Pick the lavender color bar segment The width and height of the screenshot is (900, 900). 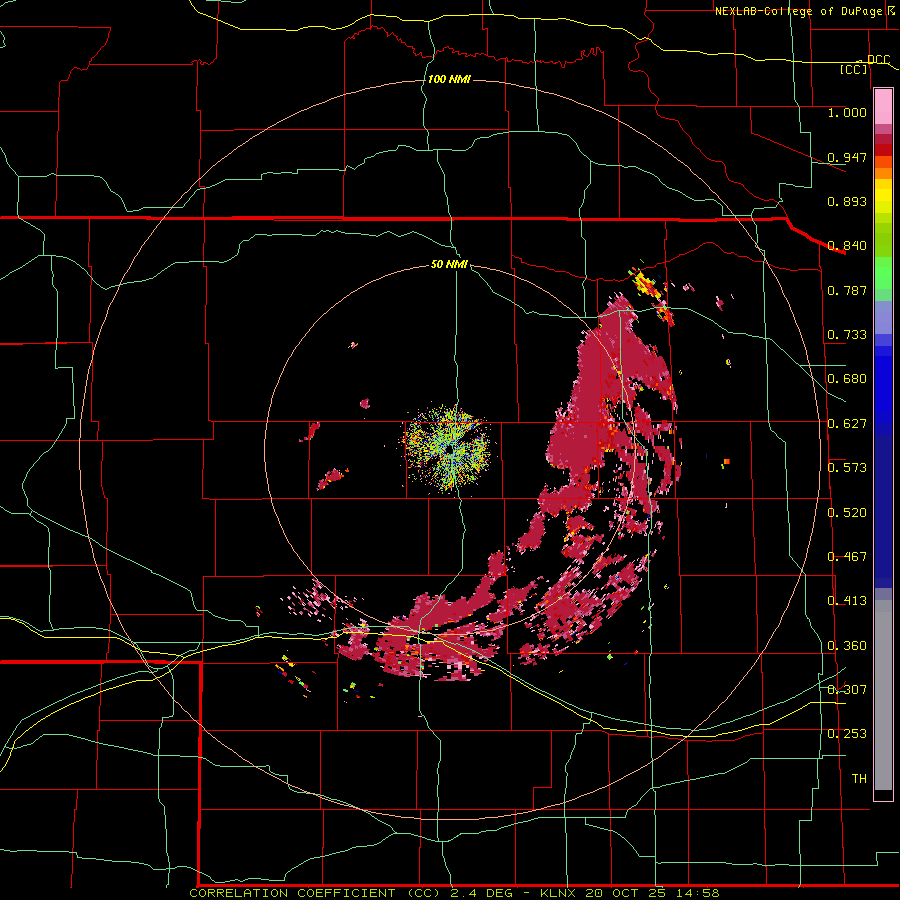point(883,317)
